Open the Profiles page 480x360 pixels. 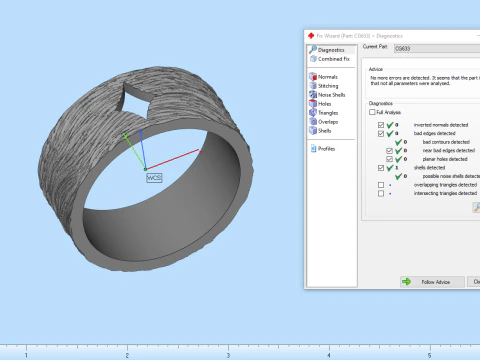coord(323,149)
